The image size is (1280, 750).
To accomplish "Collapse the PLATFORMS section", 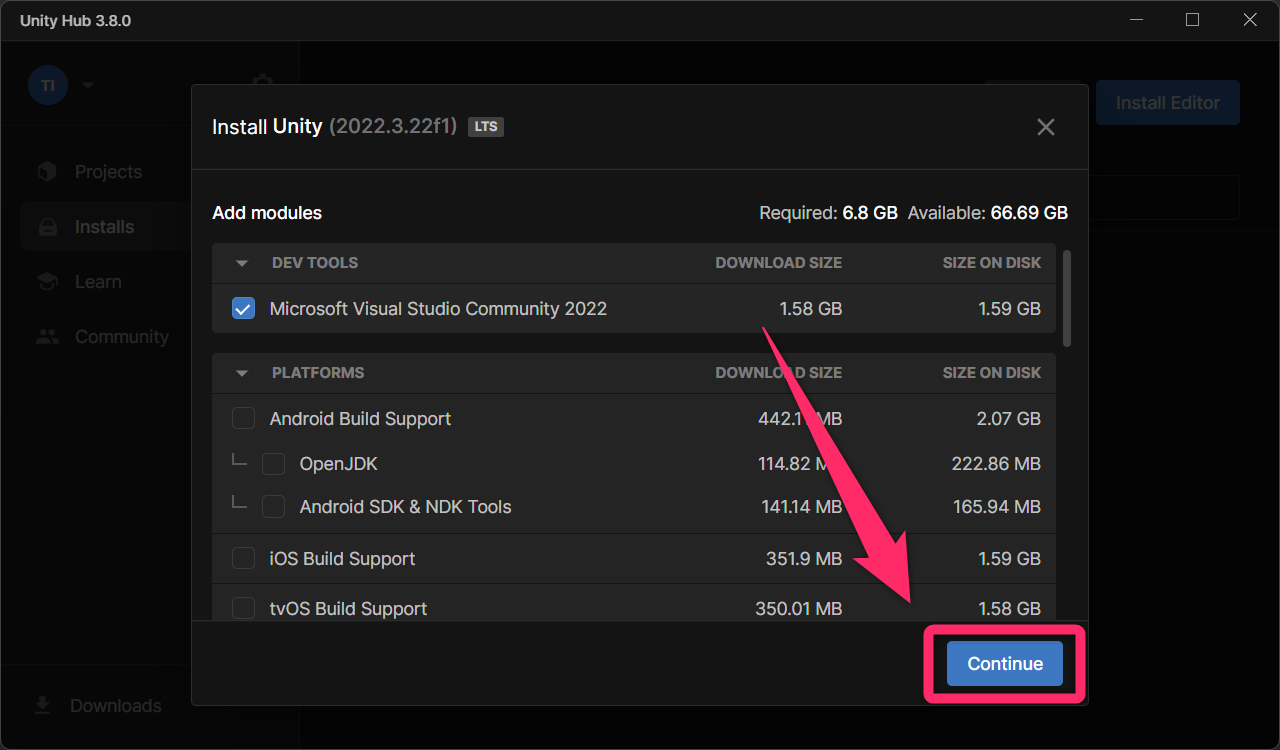I will 242,373.
